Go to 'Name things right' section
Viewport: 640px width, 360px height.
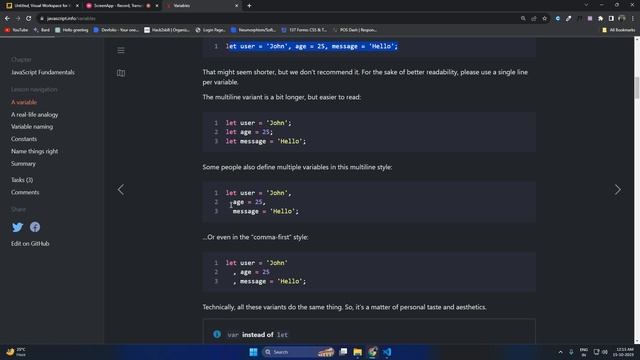coord(35,151)
